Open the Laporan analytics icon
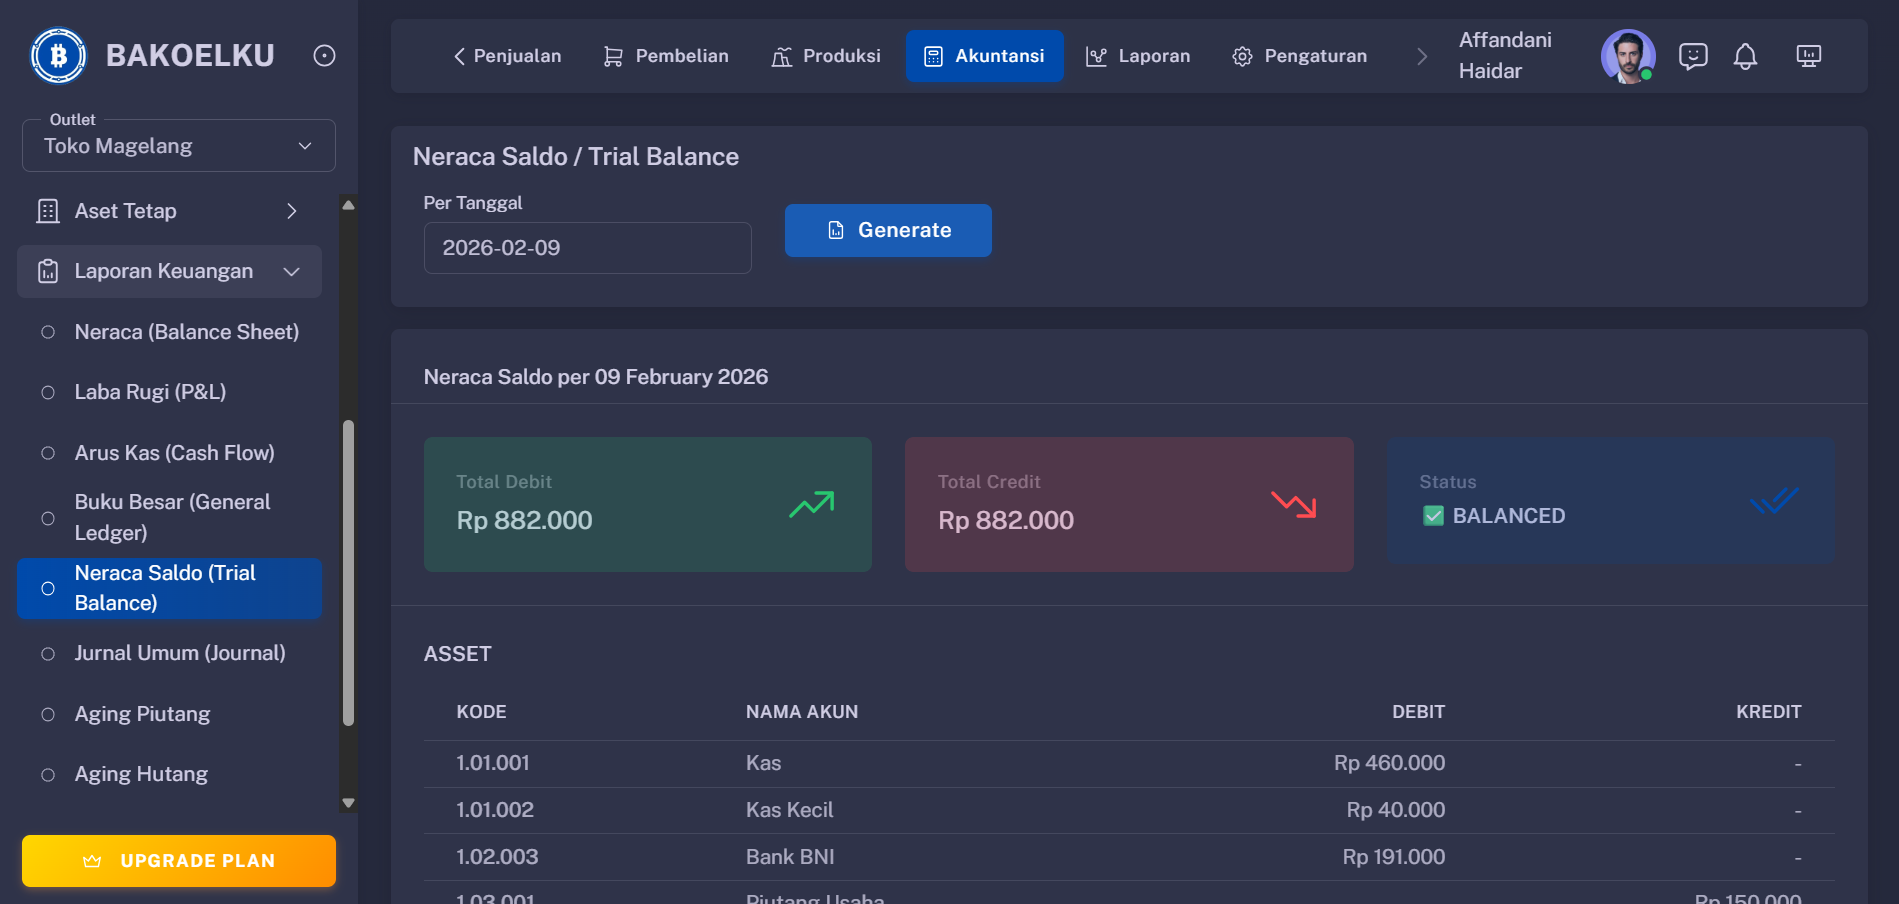 point(1097,56)
